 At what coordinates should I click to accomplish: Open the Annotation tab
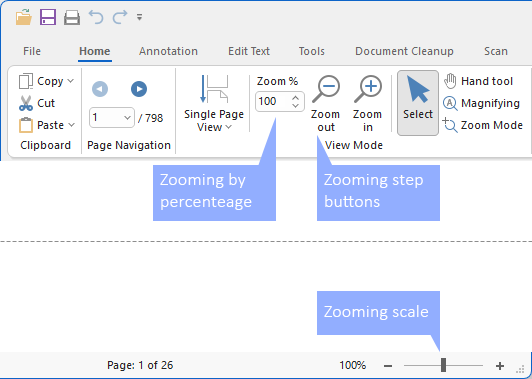168,51
